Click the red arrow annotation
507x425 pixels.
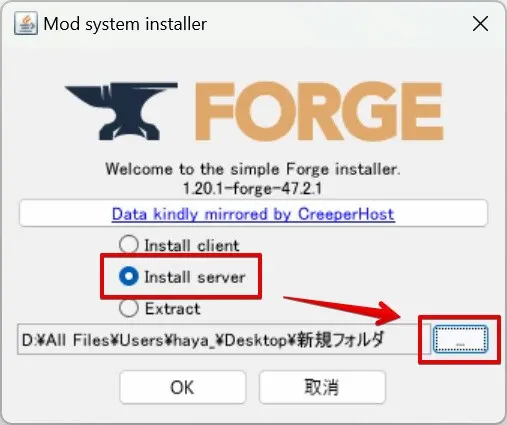(x=343, y=310)
